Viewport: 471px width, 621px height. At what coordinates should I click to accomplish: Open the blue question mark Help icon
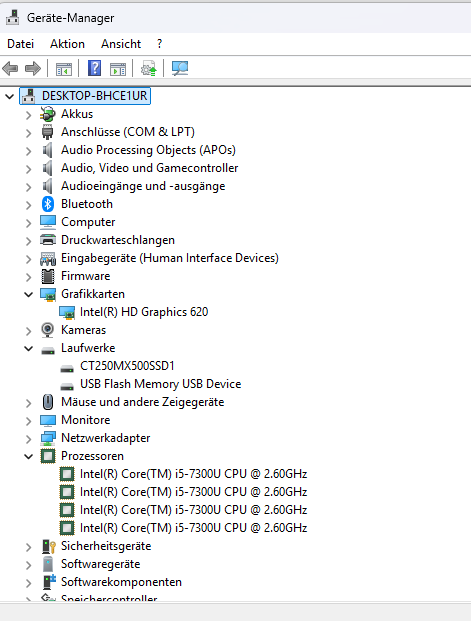94,69
